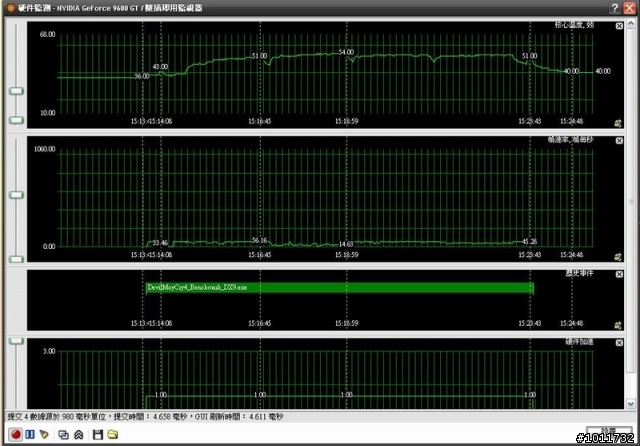Close the hardware acceleration graph

(x=619, y=343)
